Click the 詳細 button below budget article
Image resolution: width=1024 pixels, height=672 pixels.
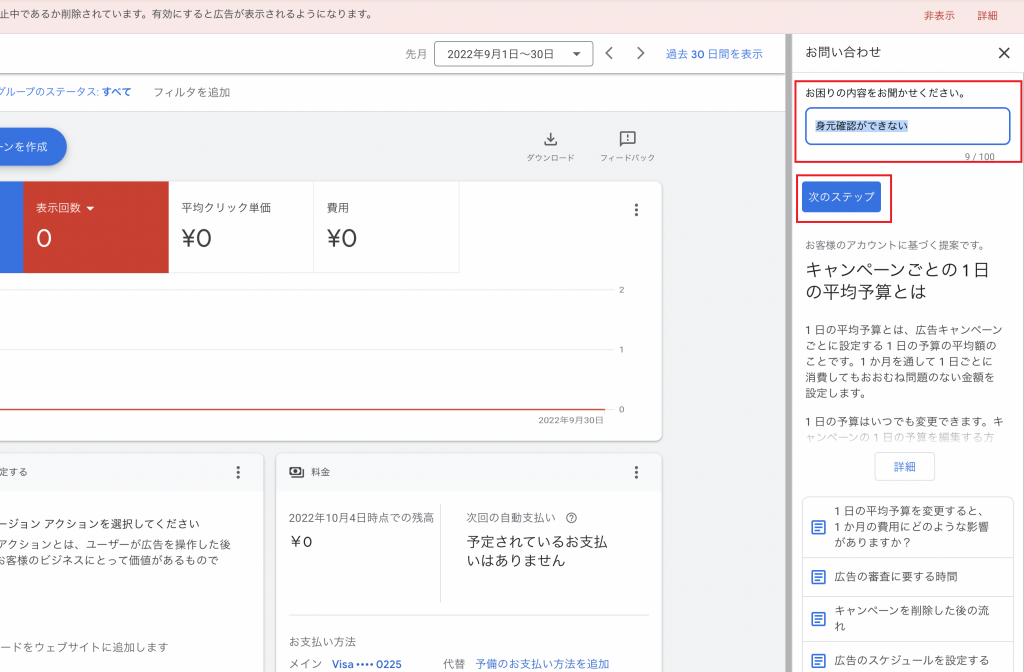point(904,466)
